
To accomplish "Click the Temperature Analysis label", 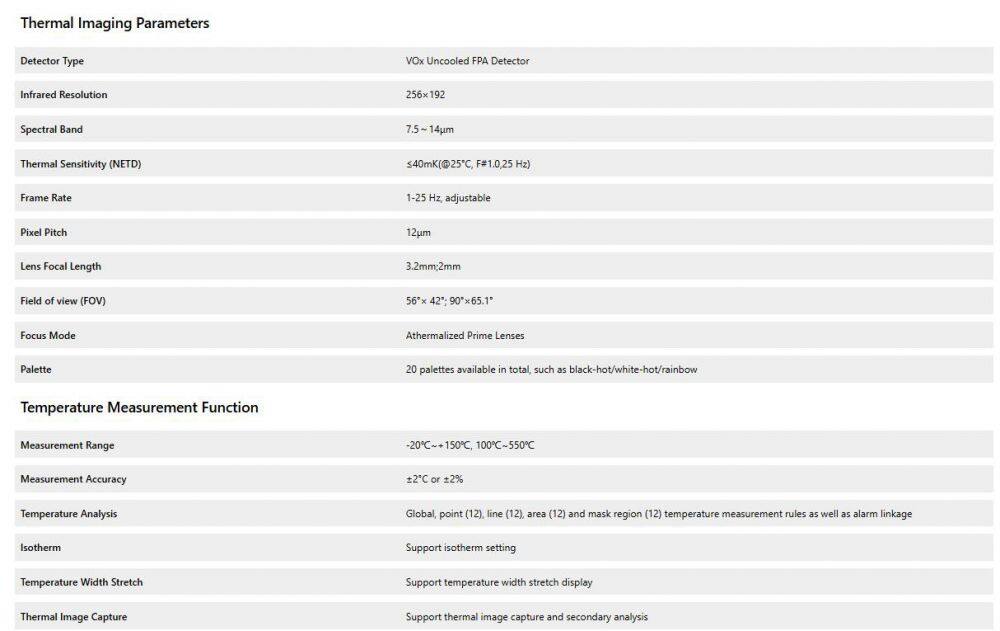I will coord(69,514).
